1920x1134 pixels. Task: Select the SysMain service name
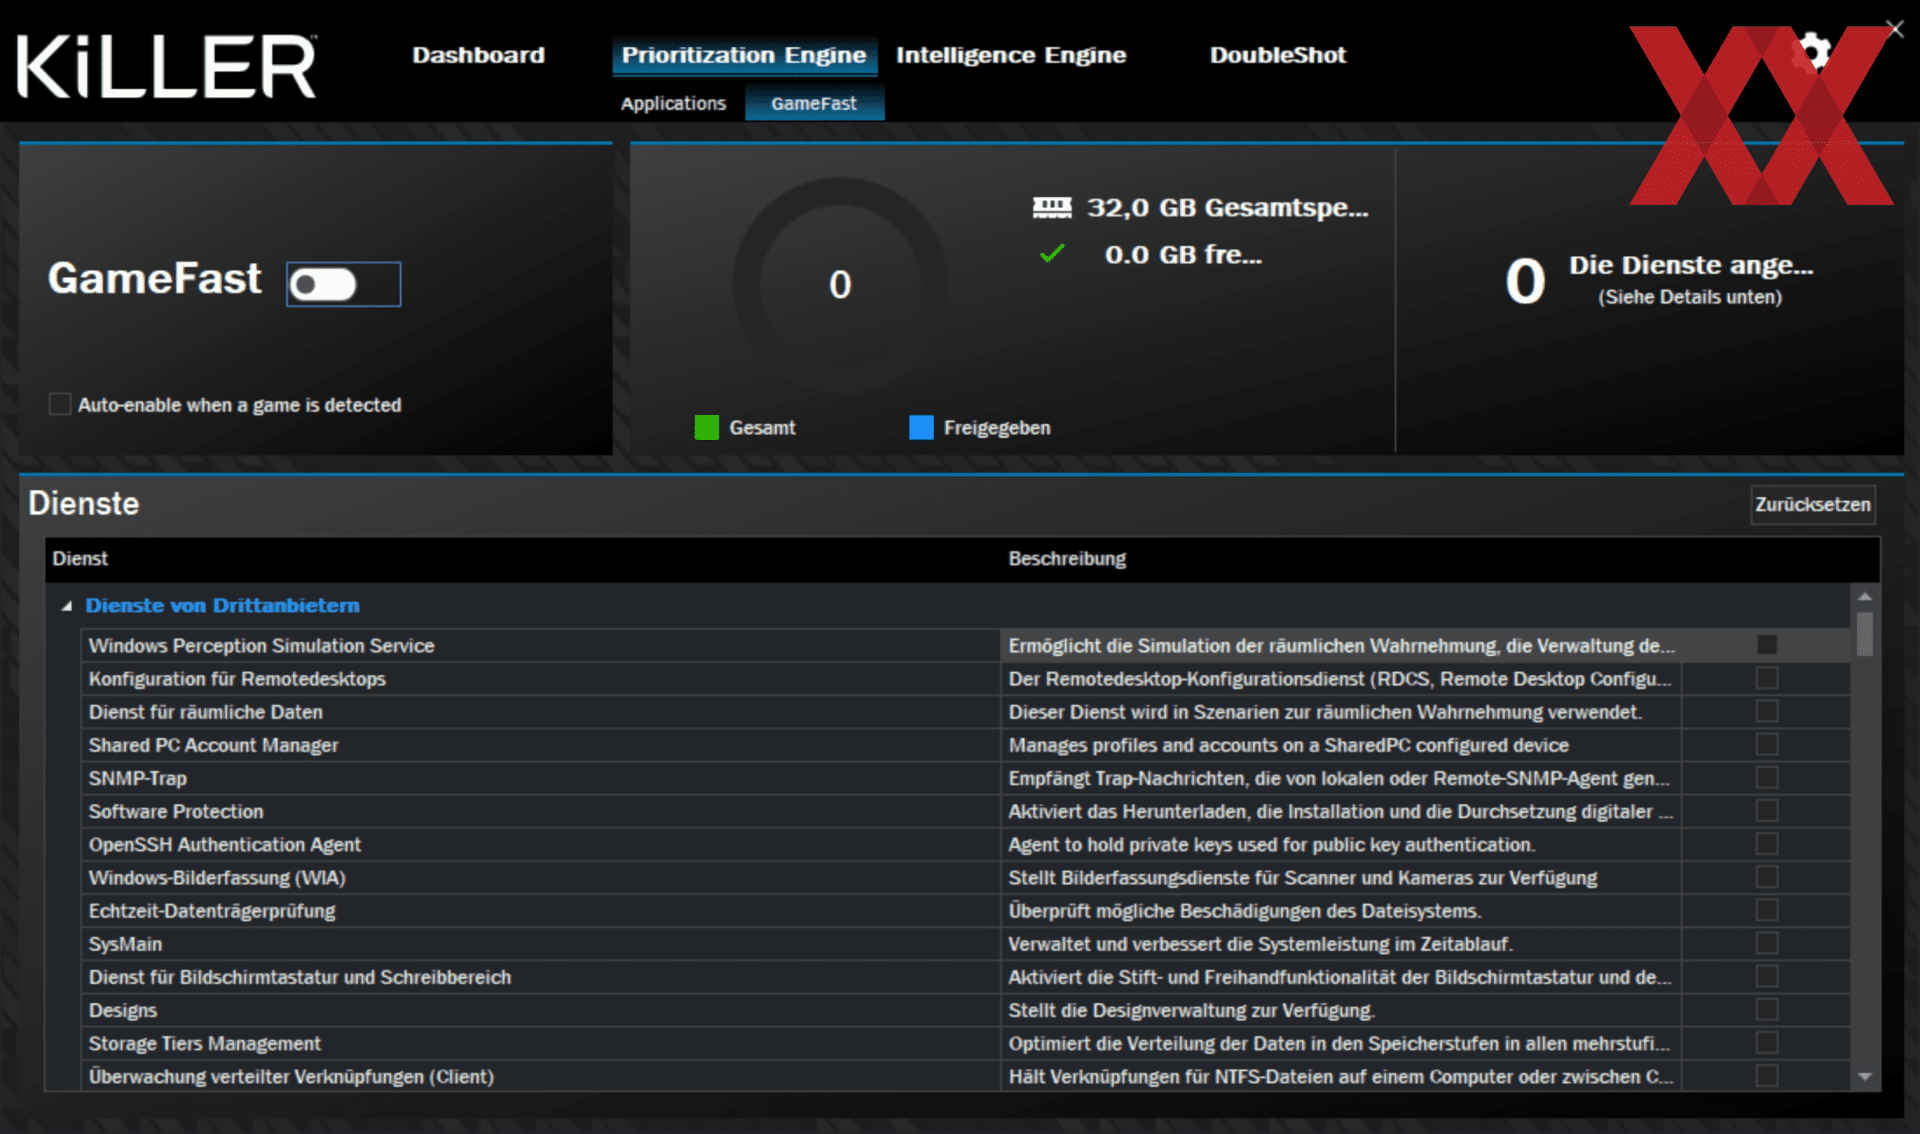[125, 944]
